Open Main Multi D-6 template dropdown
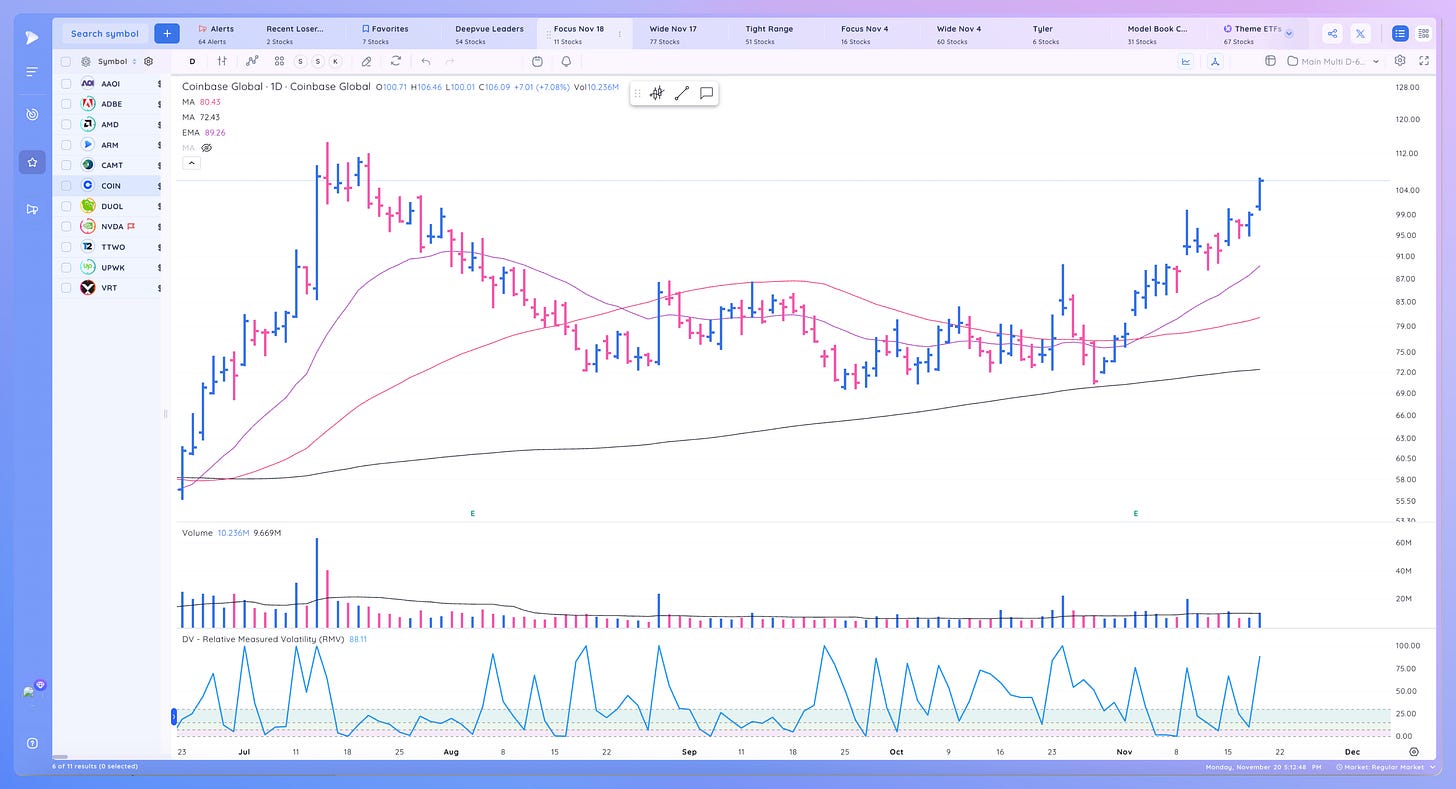Screen dimensions: 1456x789 pos(1334,61)
